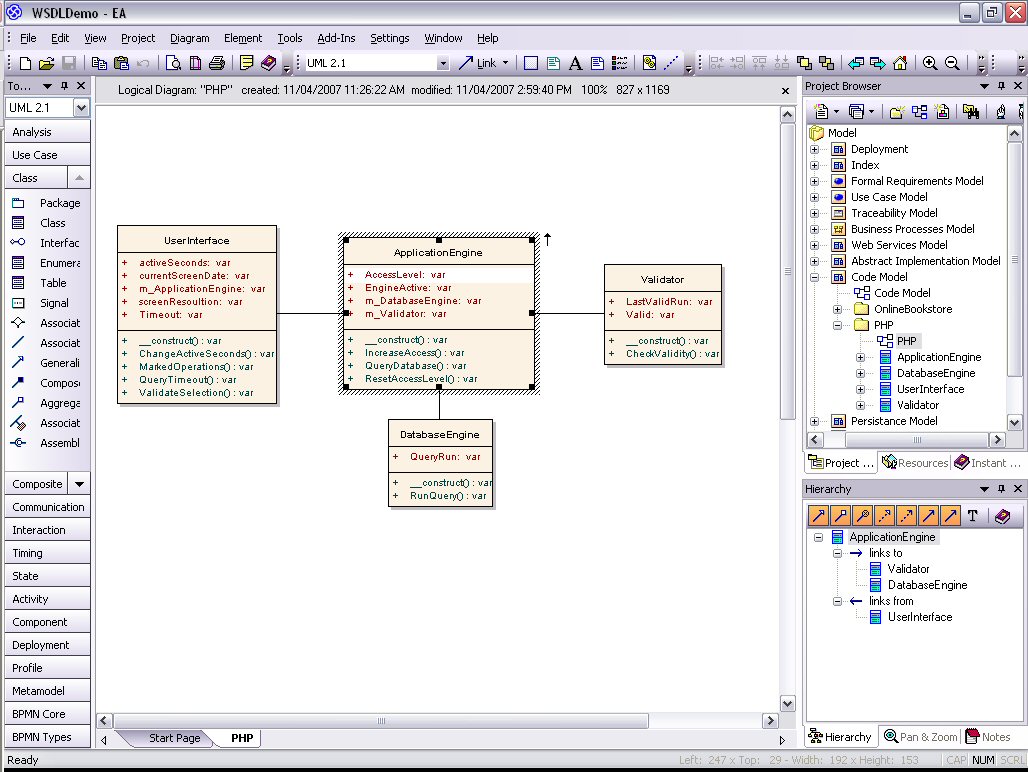Select Web Services Model in browser
1028x772 pixels.
(899, 245)
